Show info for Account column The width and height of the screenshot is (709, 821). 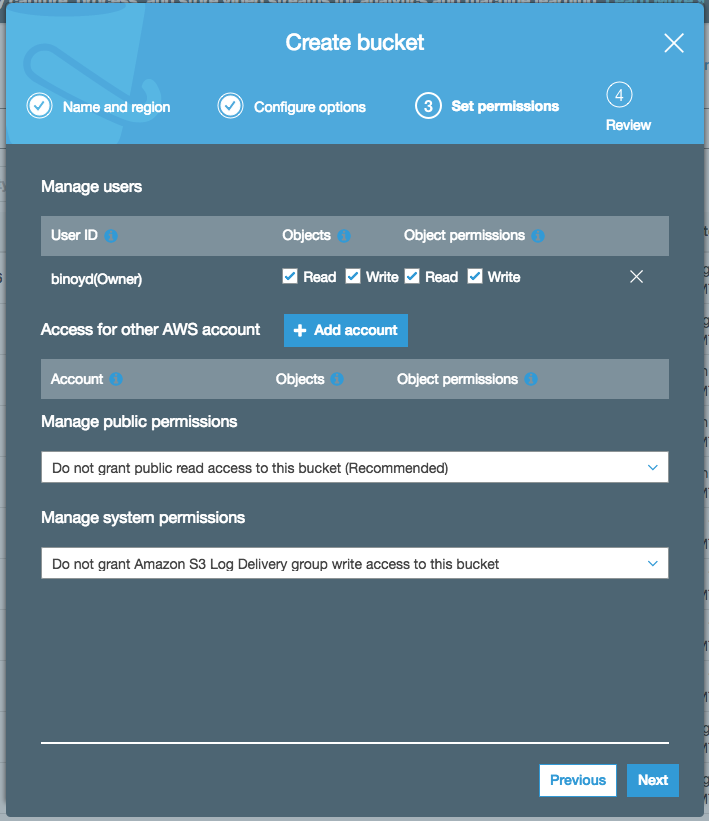click(116, 379)
